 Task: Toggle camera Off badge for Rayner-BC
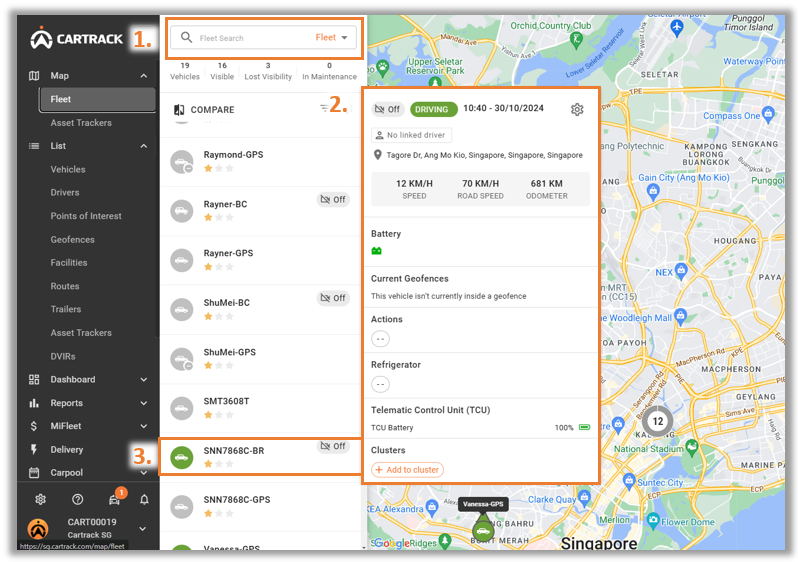tap(333, 200)
